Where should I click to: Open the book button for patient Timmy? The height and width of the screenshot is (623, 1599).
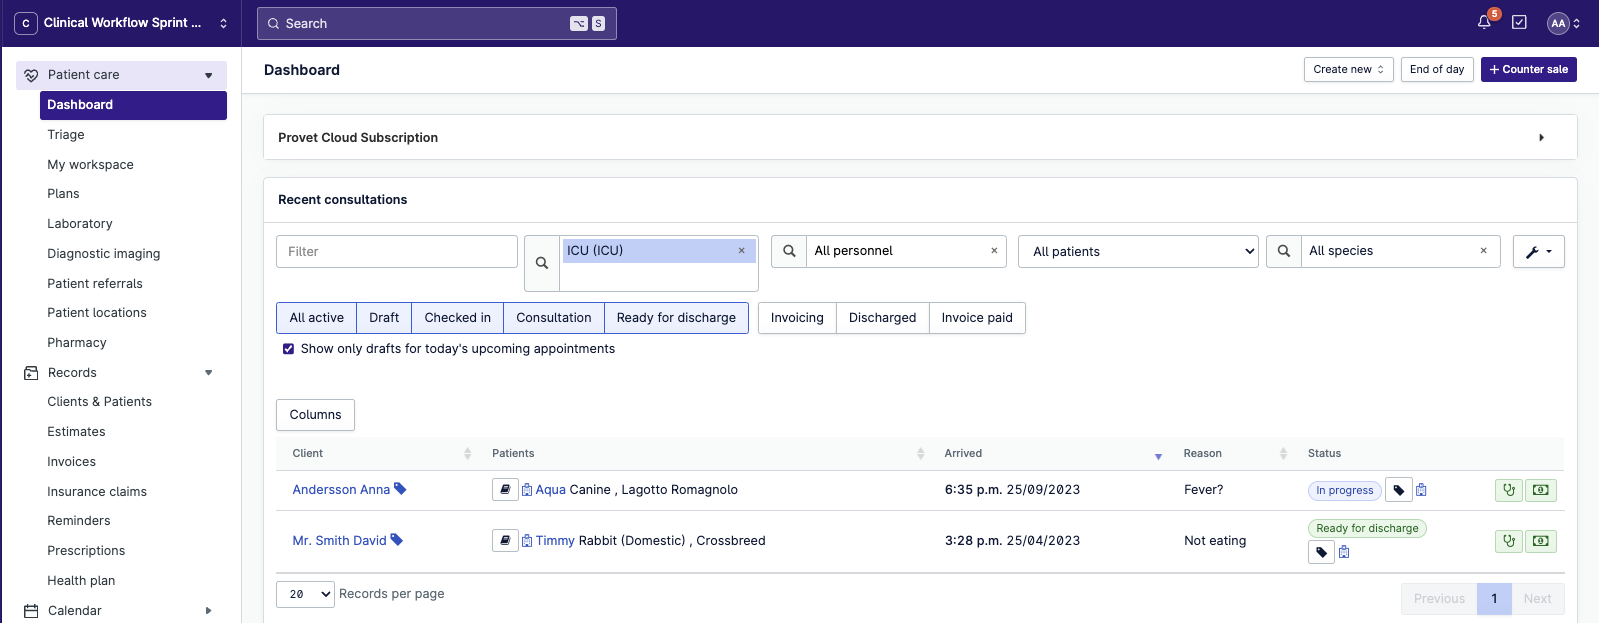(505, 540)
